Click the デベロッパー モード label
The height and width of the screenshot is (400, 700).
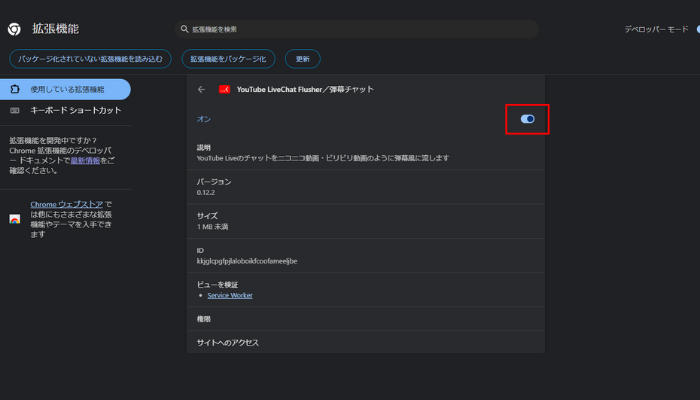pyautogui.click(x=656, y=29)
